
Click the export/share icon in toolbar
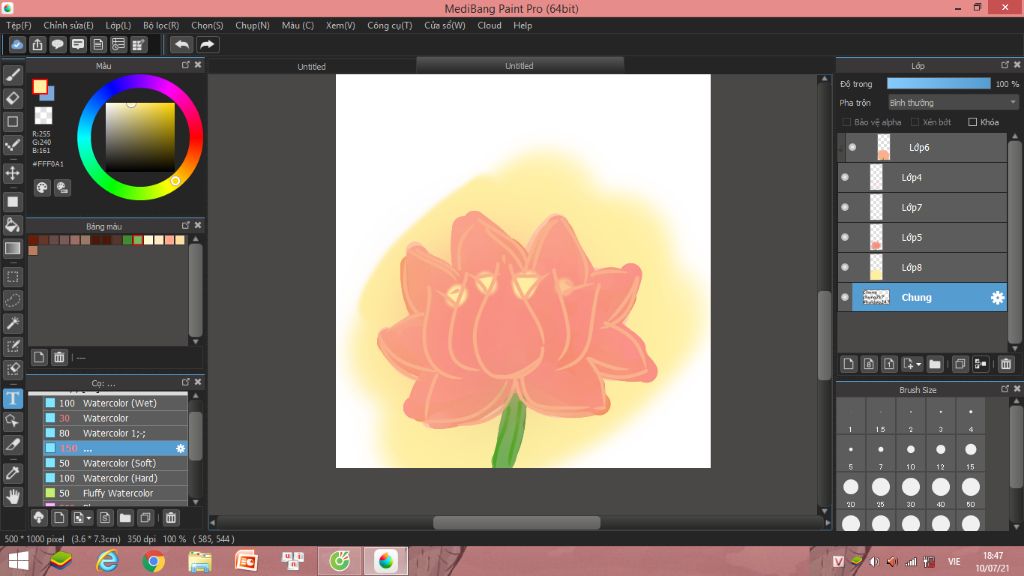click(37, 44)
